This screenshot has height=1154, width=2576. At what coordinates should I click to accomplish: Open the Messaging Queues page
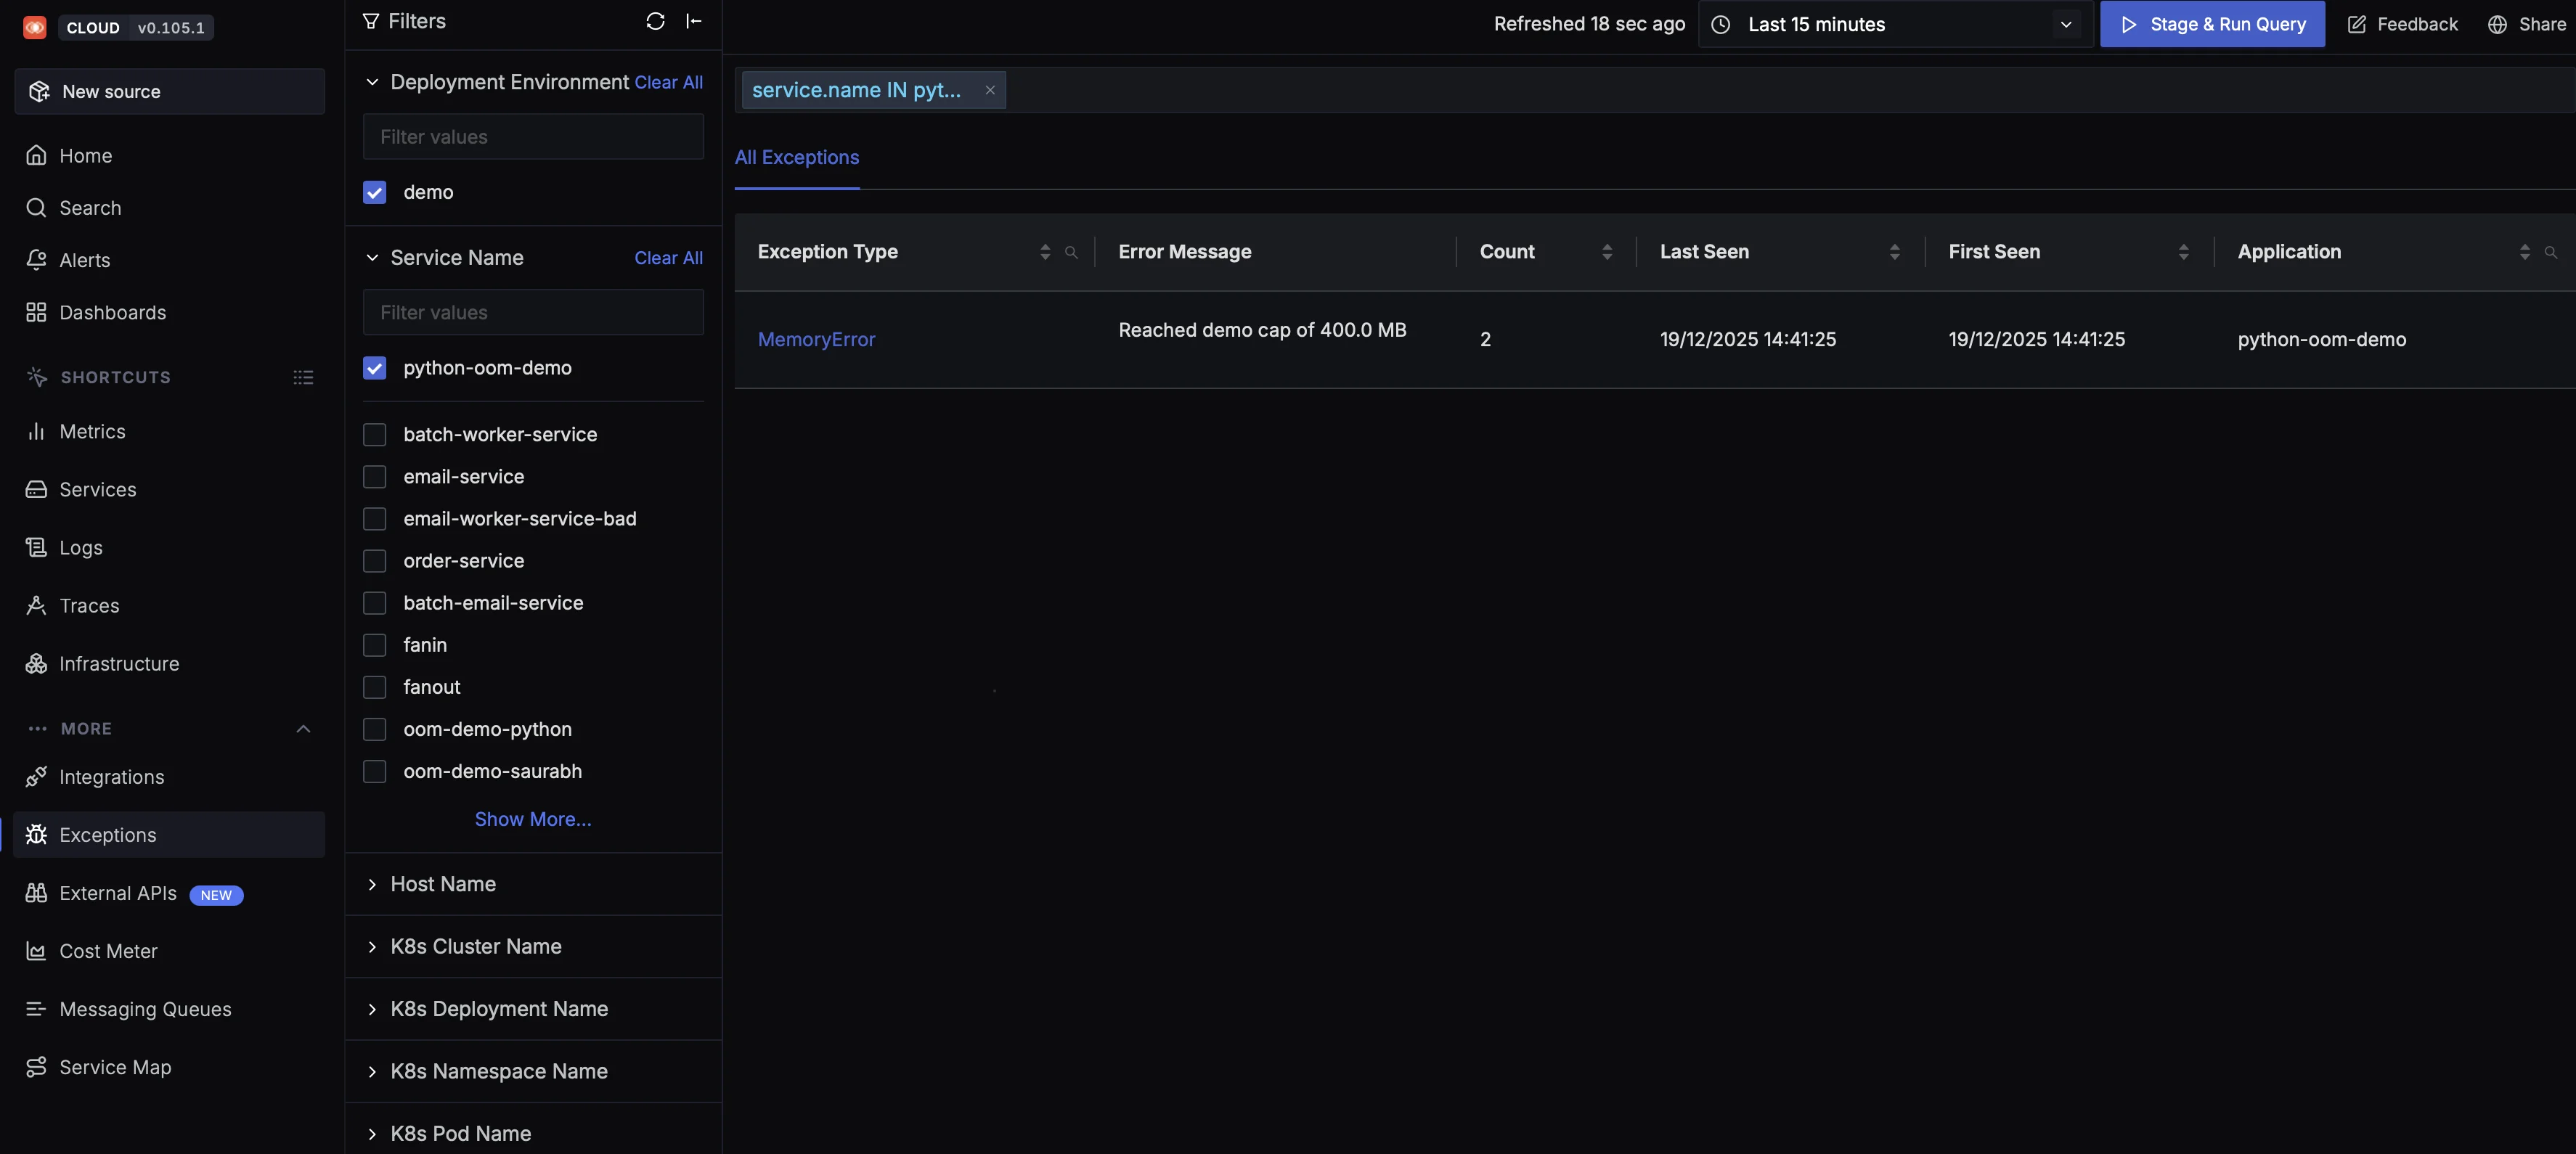pos(145,1009)
